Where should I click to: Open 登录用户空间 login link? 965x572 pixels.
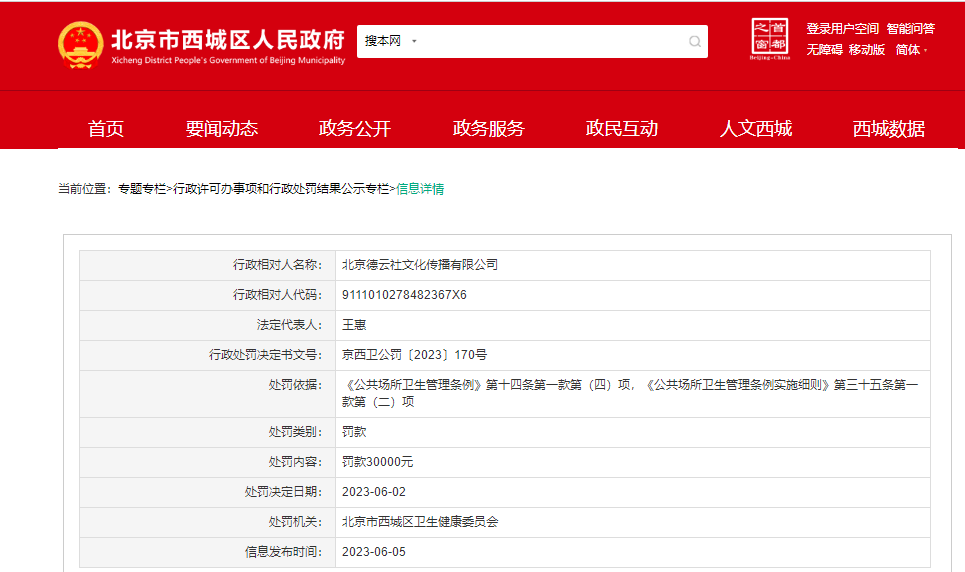(x=842, y=29)
